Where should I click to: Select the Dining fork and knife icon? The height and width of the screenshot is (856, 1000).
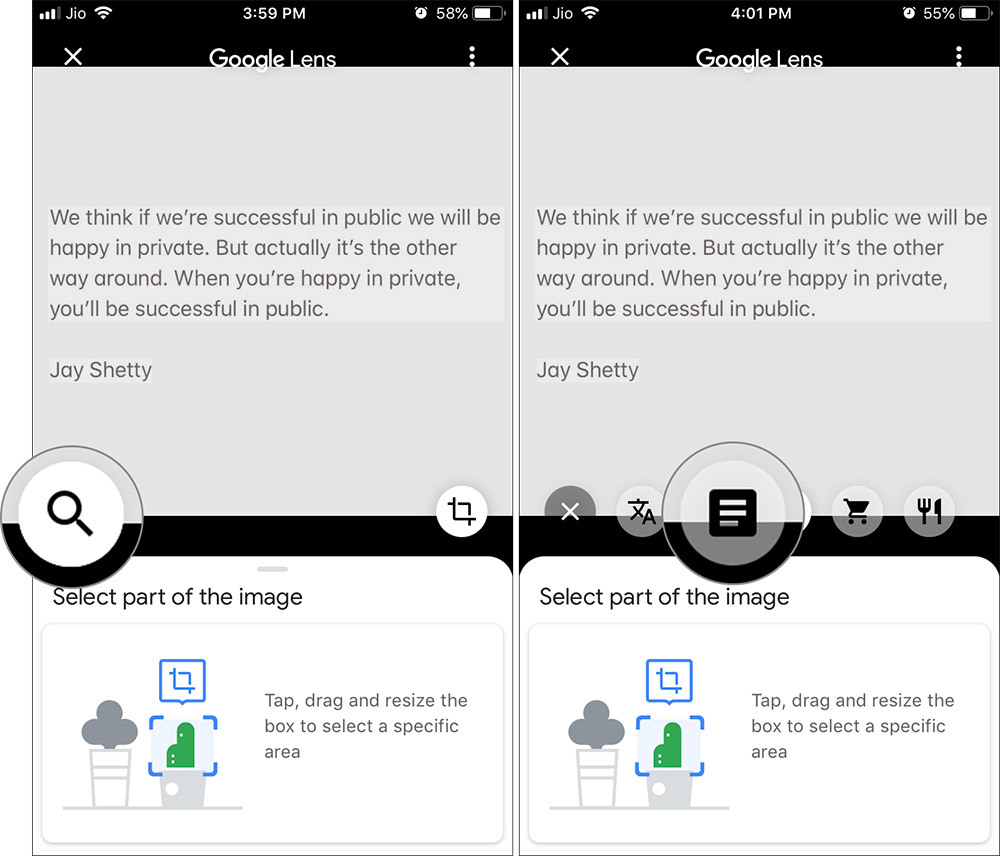click(929, 512)
